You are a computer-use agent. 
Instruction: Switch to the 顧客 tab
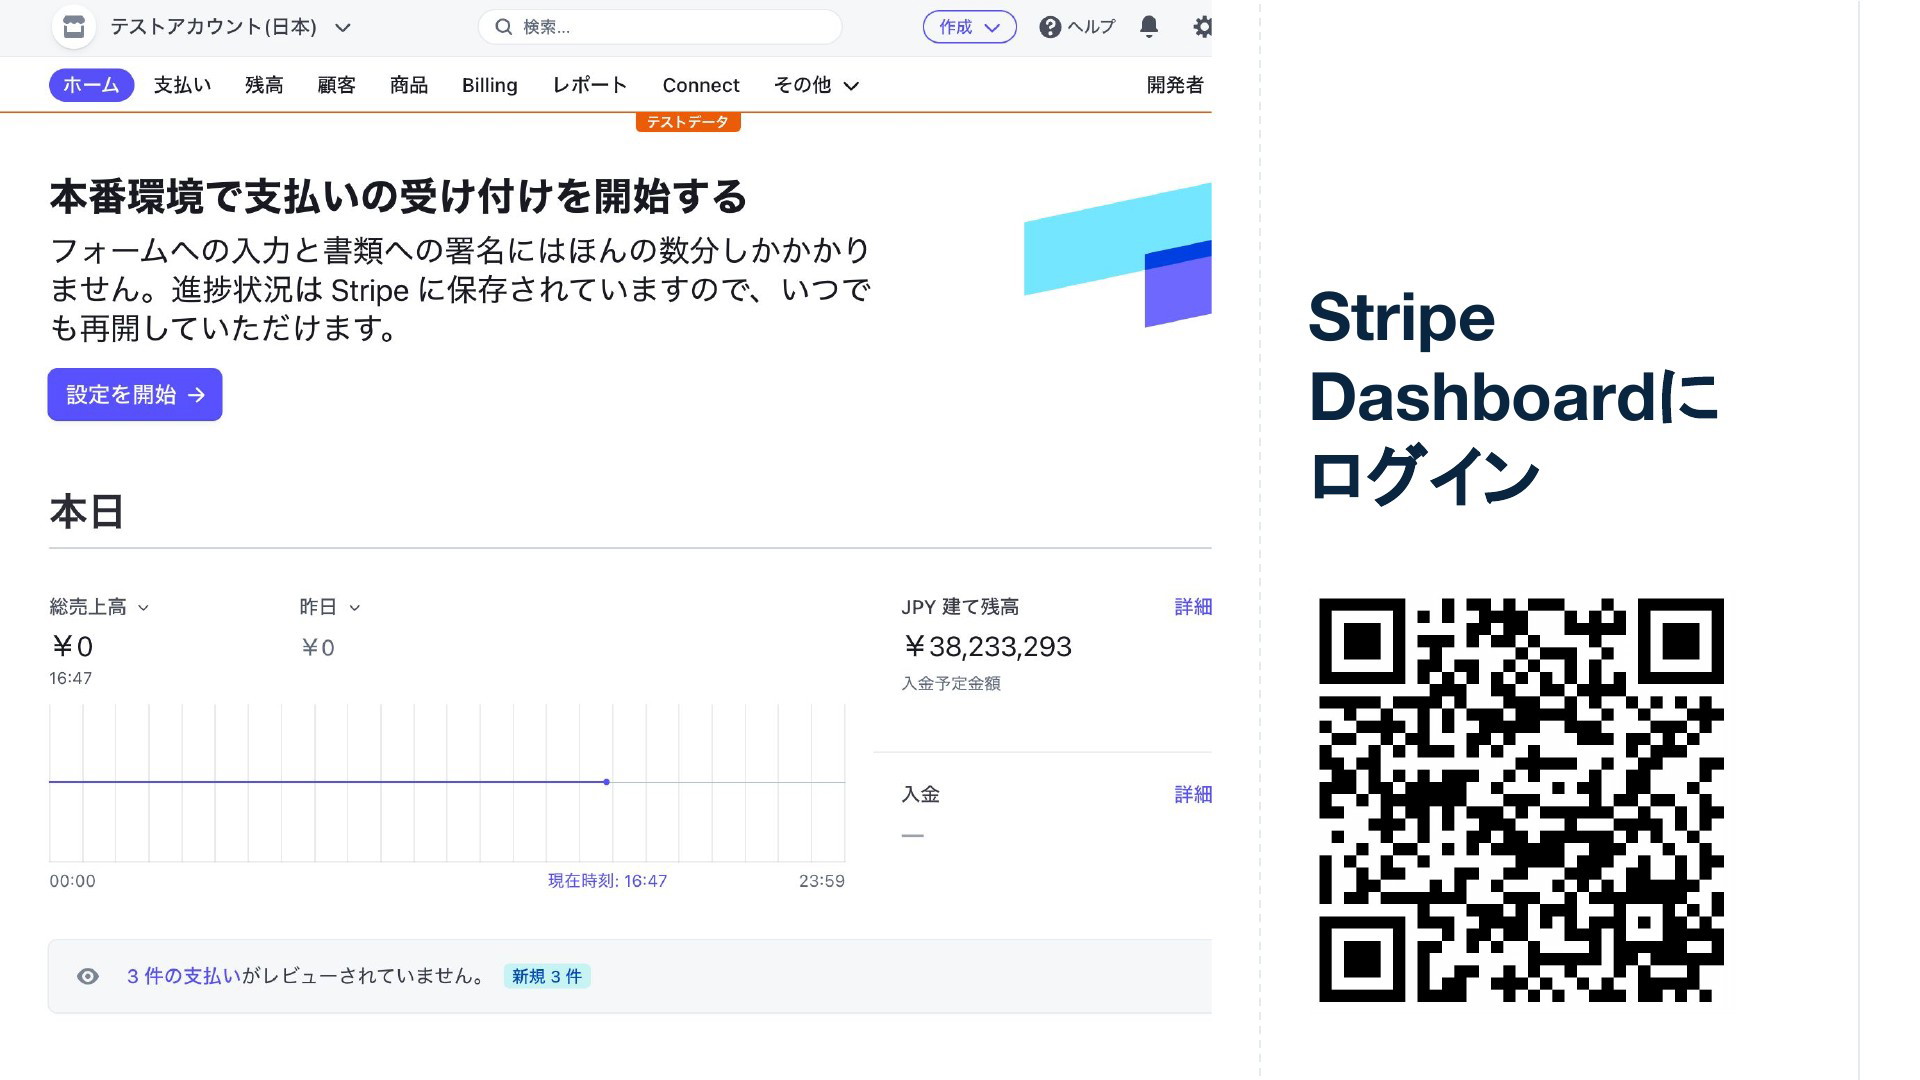(336, 85)
